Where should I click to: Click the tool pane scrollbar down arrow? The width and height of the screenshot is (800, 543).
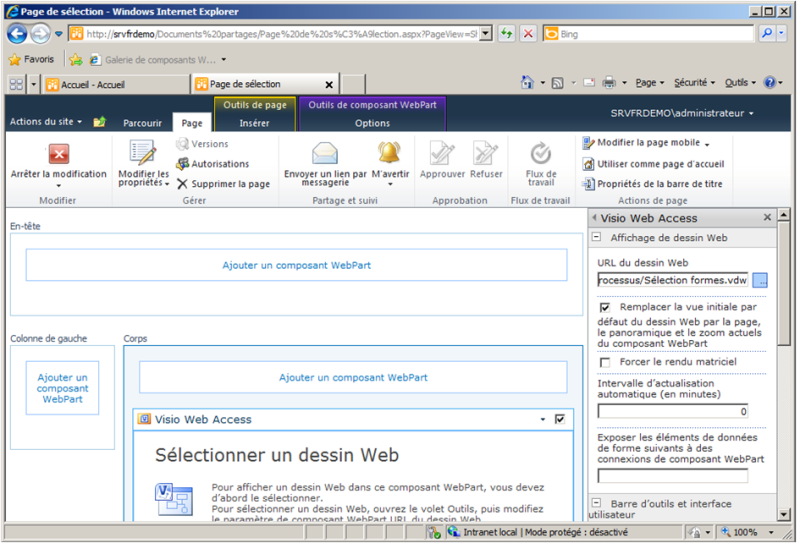click(x=783, y=514)
